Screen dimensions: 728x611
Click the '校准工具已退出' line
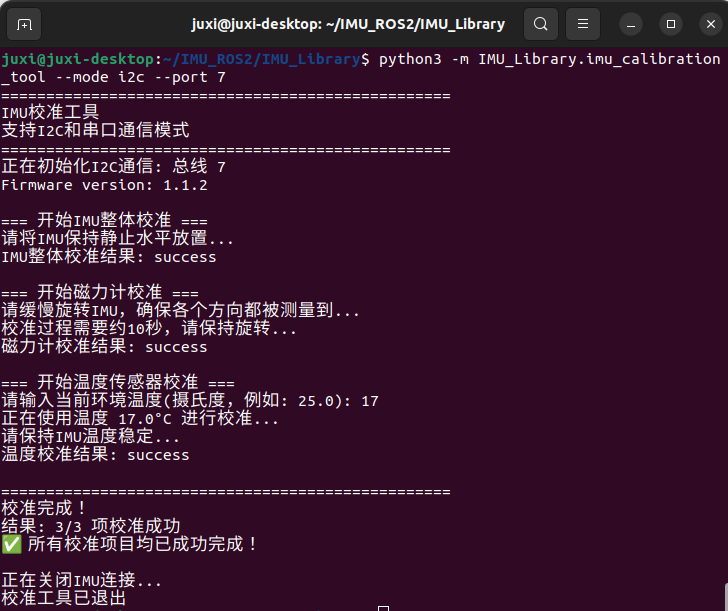(64, 598)
